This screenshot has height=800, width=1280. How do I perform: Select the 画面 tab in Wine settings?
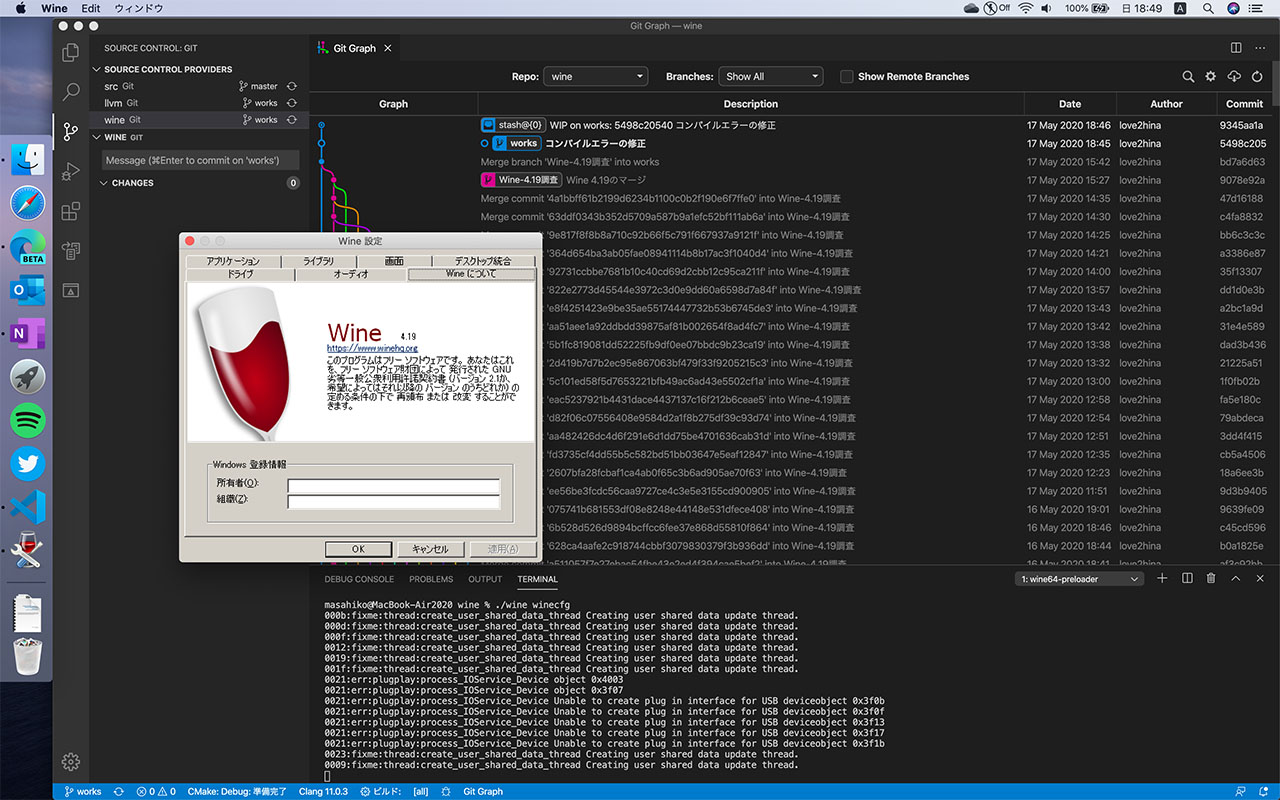pos(395,261)
